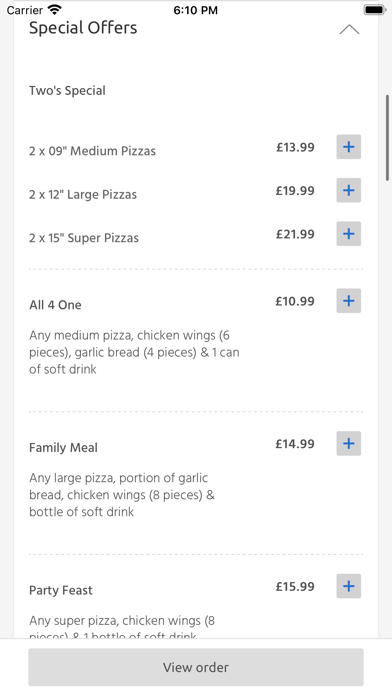Tap the 2 x 12" Large Pizzas label
392x696 pixels.
(x=83, y=194)
